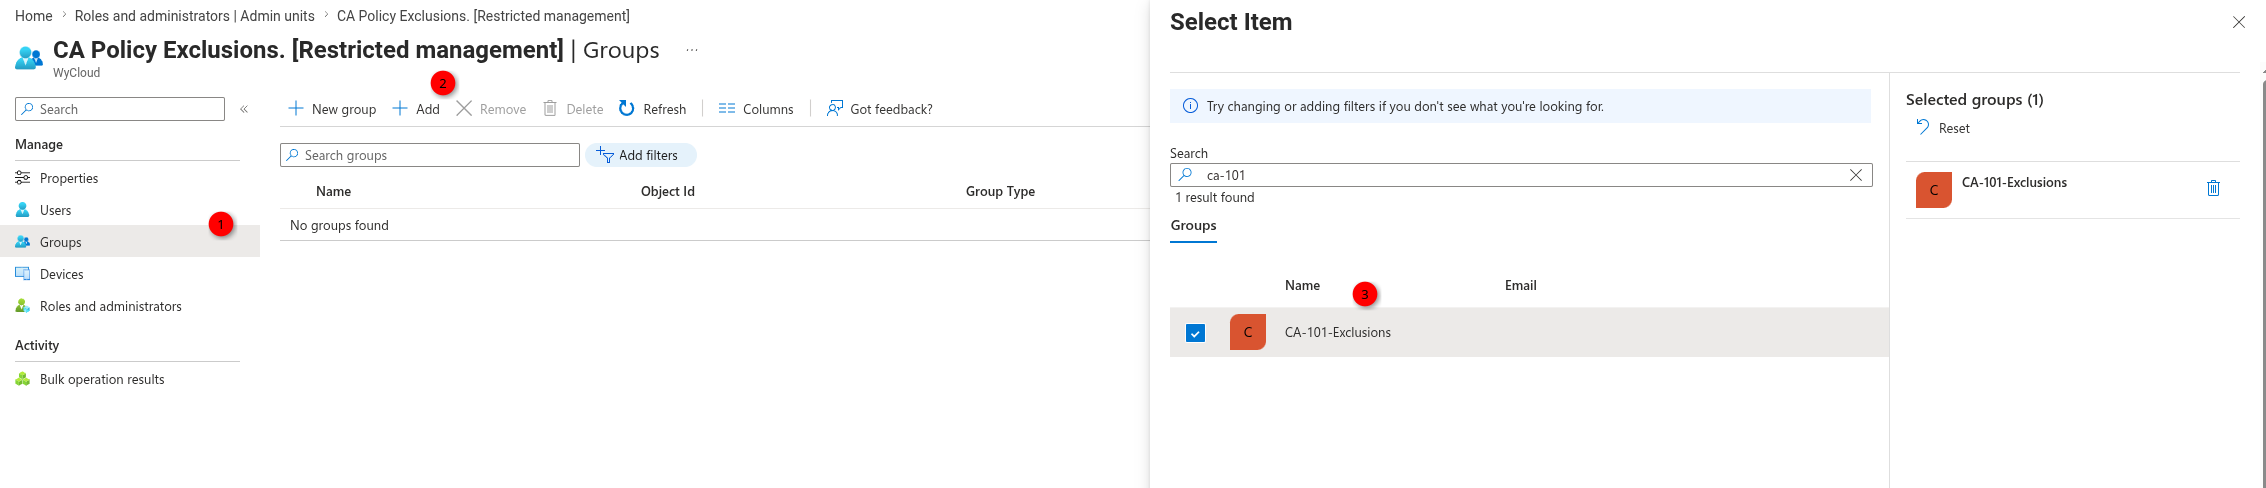Viewport: 2266px width, 488px height.
Task: Click Add filters button
Action: click(x=641, y=155)
